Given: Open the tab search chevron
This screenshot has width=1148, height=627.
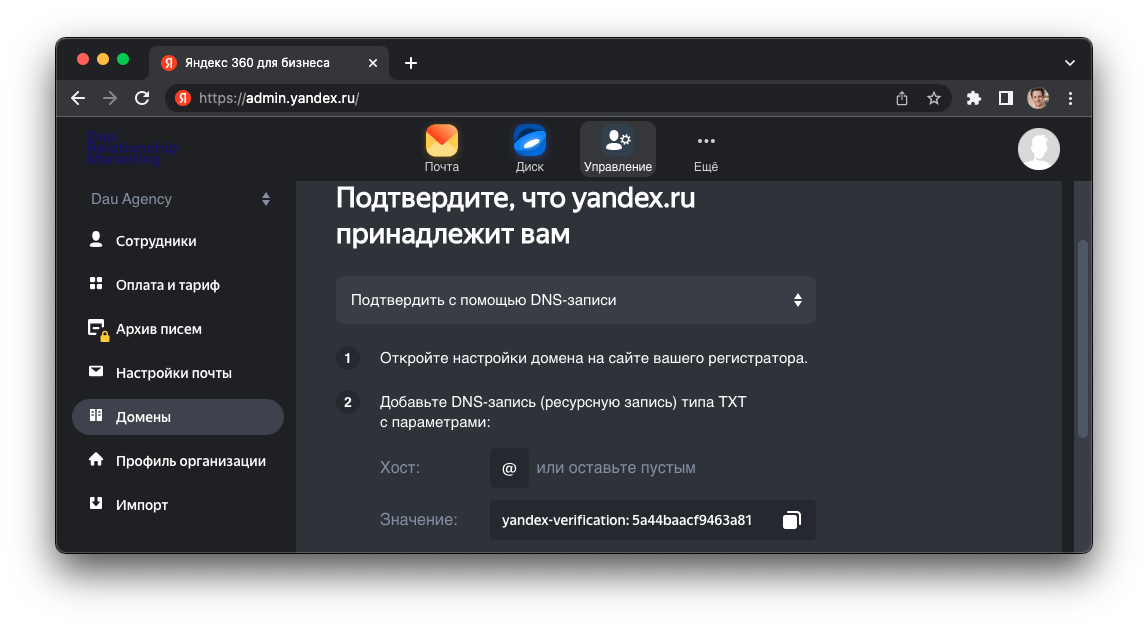Looking at the screenshot, I should [x=1070, y=63].
